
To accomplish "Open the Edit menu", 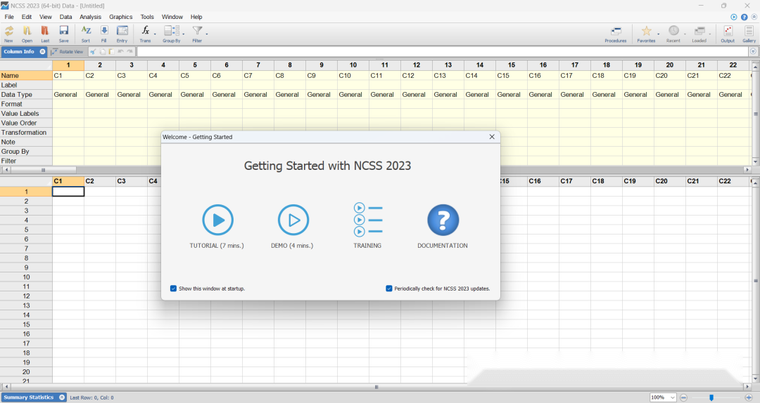I will click(x=27, y=17).
